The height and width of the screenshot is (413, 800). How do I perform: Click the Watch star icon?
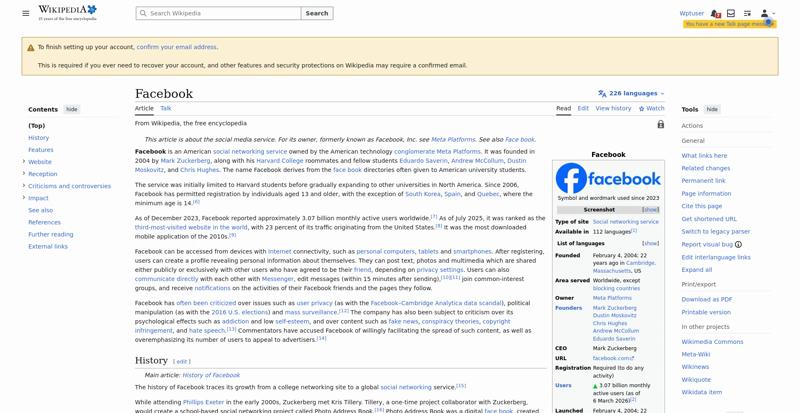tap(641, 109)
